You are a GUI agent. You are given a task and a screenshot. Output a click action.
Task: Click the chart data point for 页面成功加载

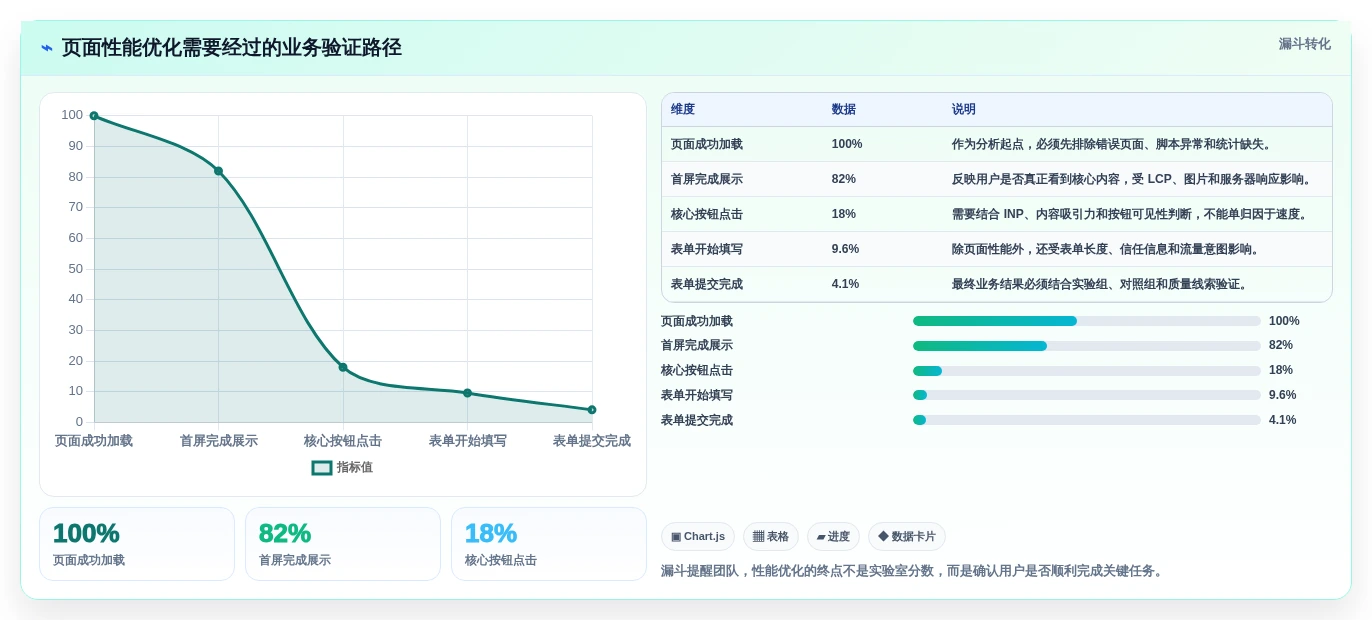tap(94, 116)
